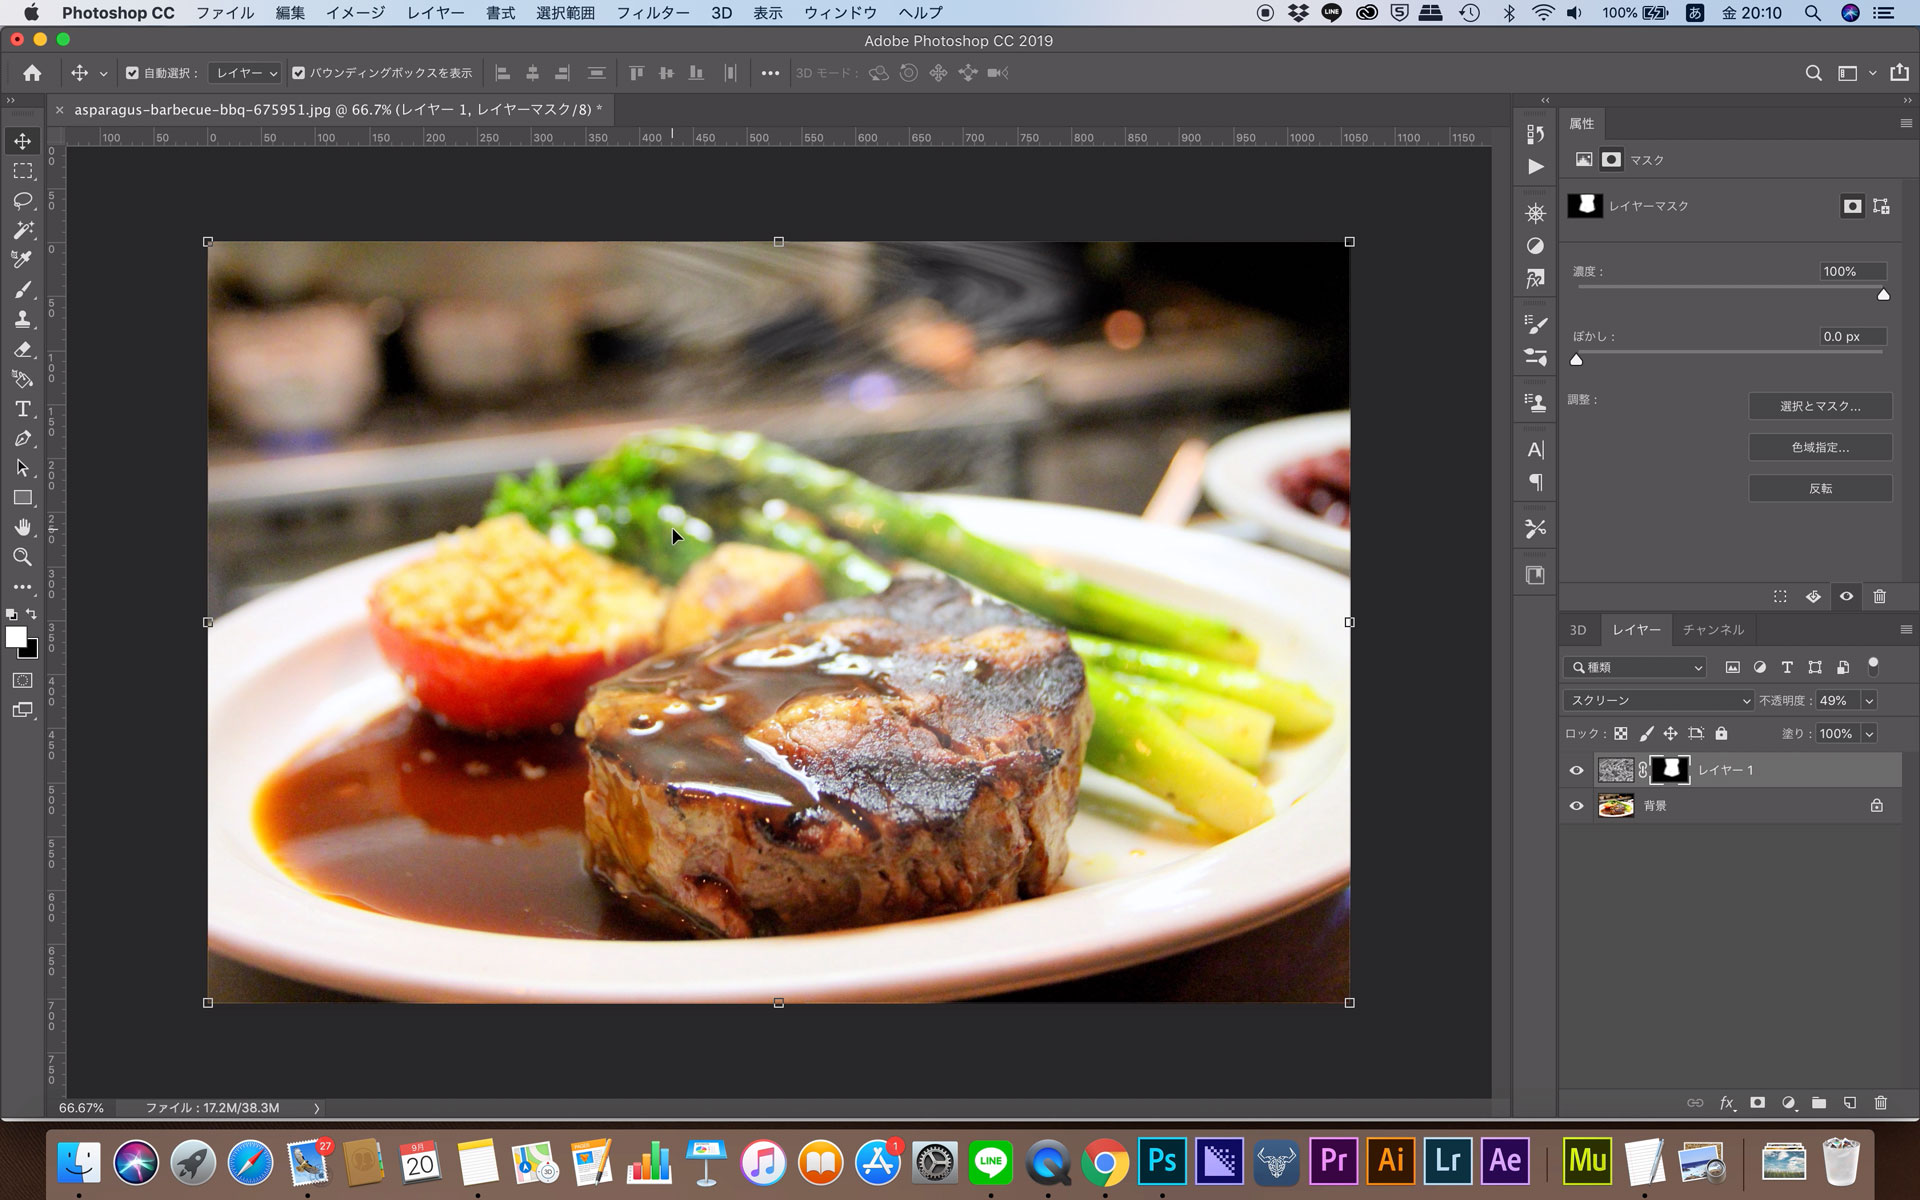Toggle the 自動選択 checkbox
The width and height of the screenshot is (1920, 1200).
(131, 72)
